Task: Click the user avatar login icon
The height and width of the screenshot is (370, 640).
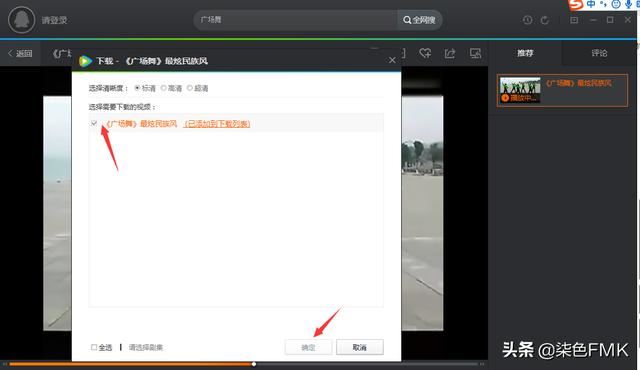Action: 21,20
